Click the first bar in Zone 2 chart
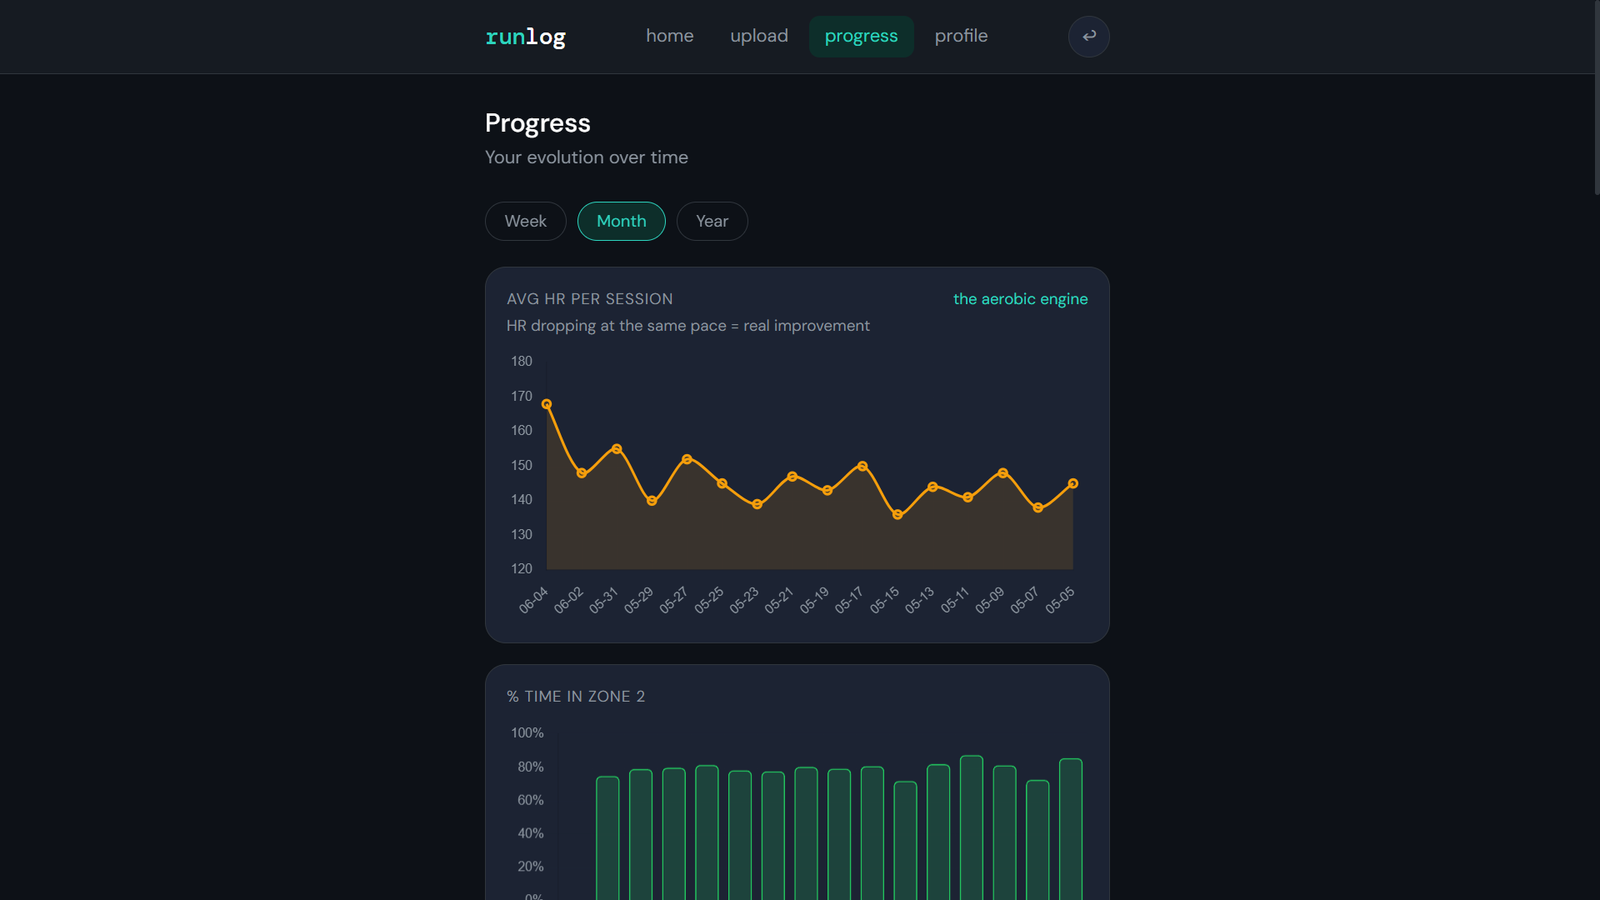The image size is (1600, 900). tap(608, 838)
